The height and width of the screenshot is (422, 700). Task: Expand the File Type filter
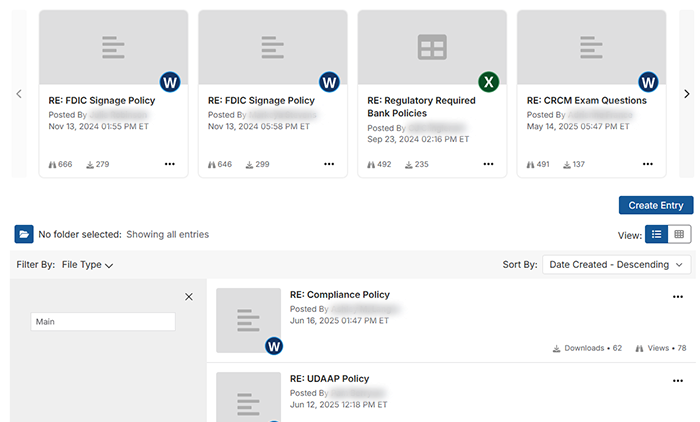87,265
